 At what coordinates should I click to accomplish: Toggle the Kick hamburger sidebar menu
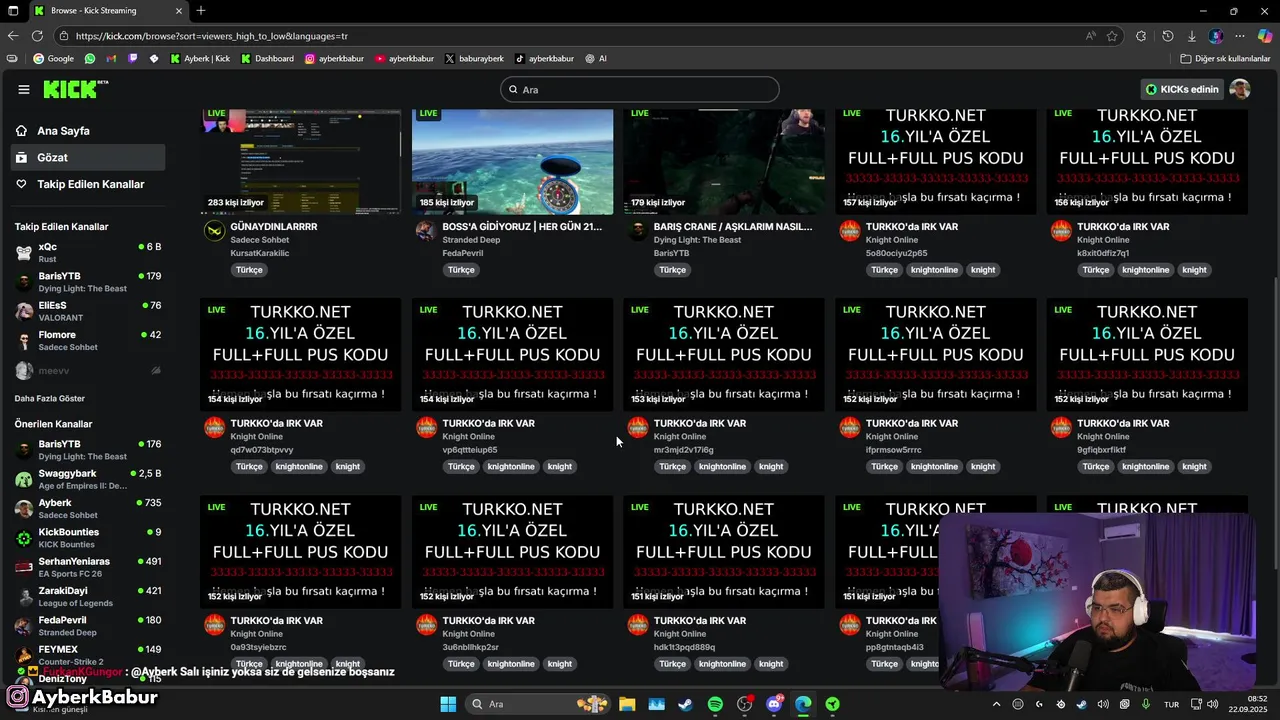[x=24, y=89]
